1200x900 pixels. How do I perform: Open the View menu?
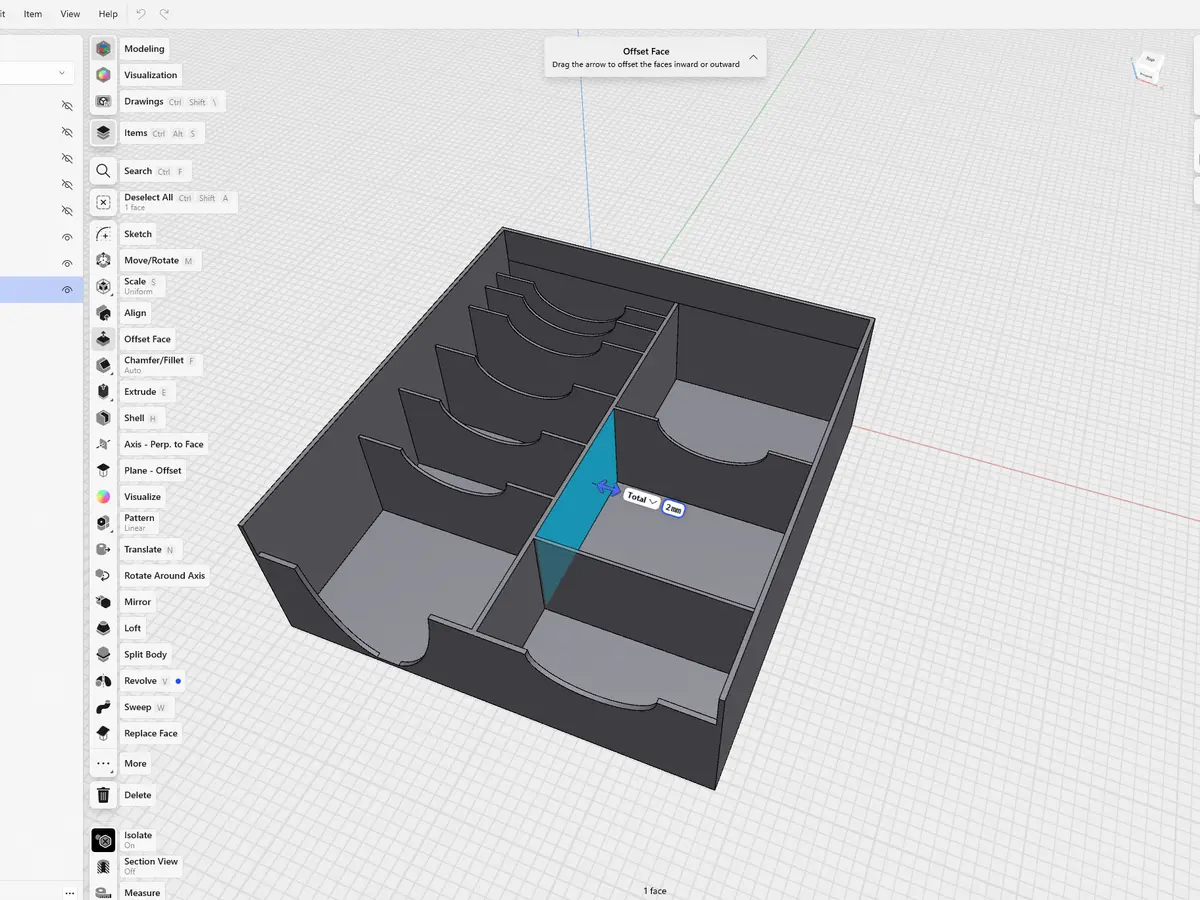click(x=70, y=14)
